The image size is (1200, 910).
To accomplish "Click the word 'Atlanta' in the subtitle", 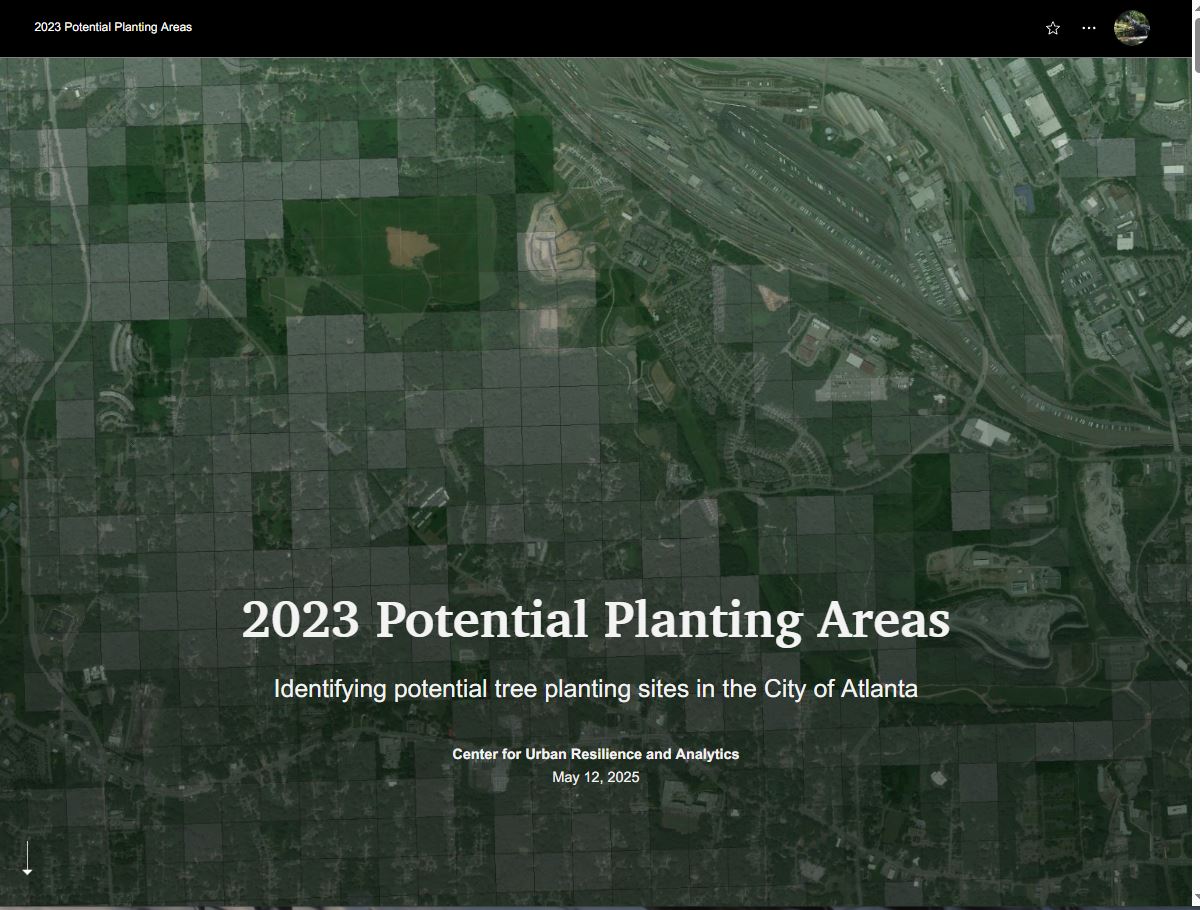I will click(x=879, y=689).
